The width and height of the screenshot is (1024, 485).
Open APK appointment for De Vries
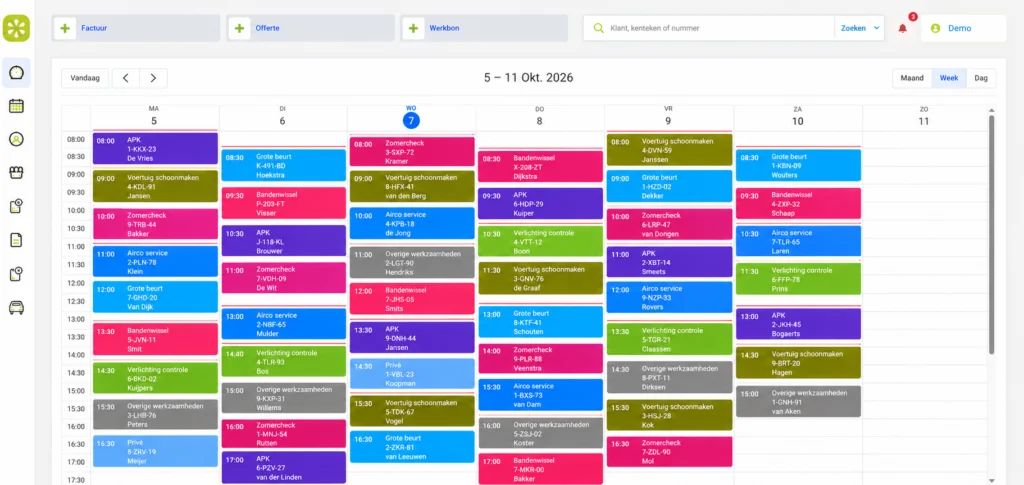tap(155, 149)
